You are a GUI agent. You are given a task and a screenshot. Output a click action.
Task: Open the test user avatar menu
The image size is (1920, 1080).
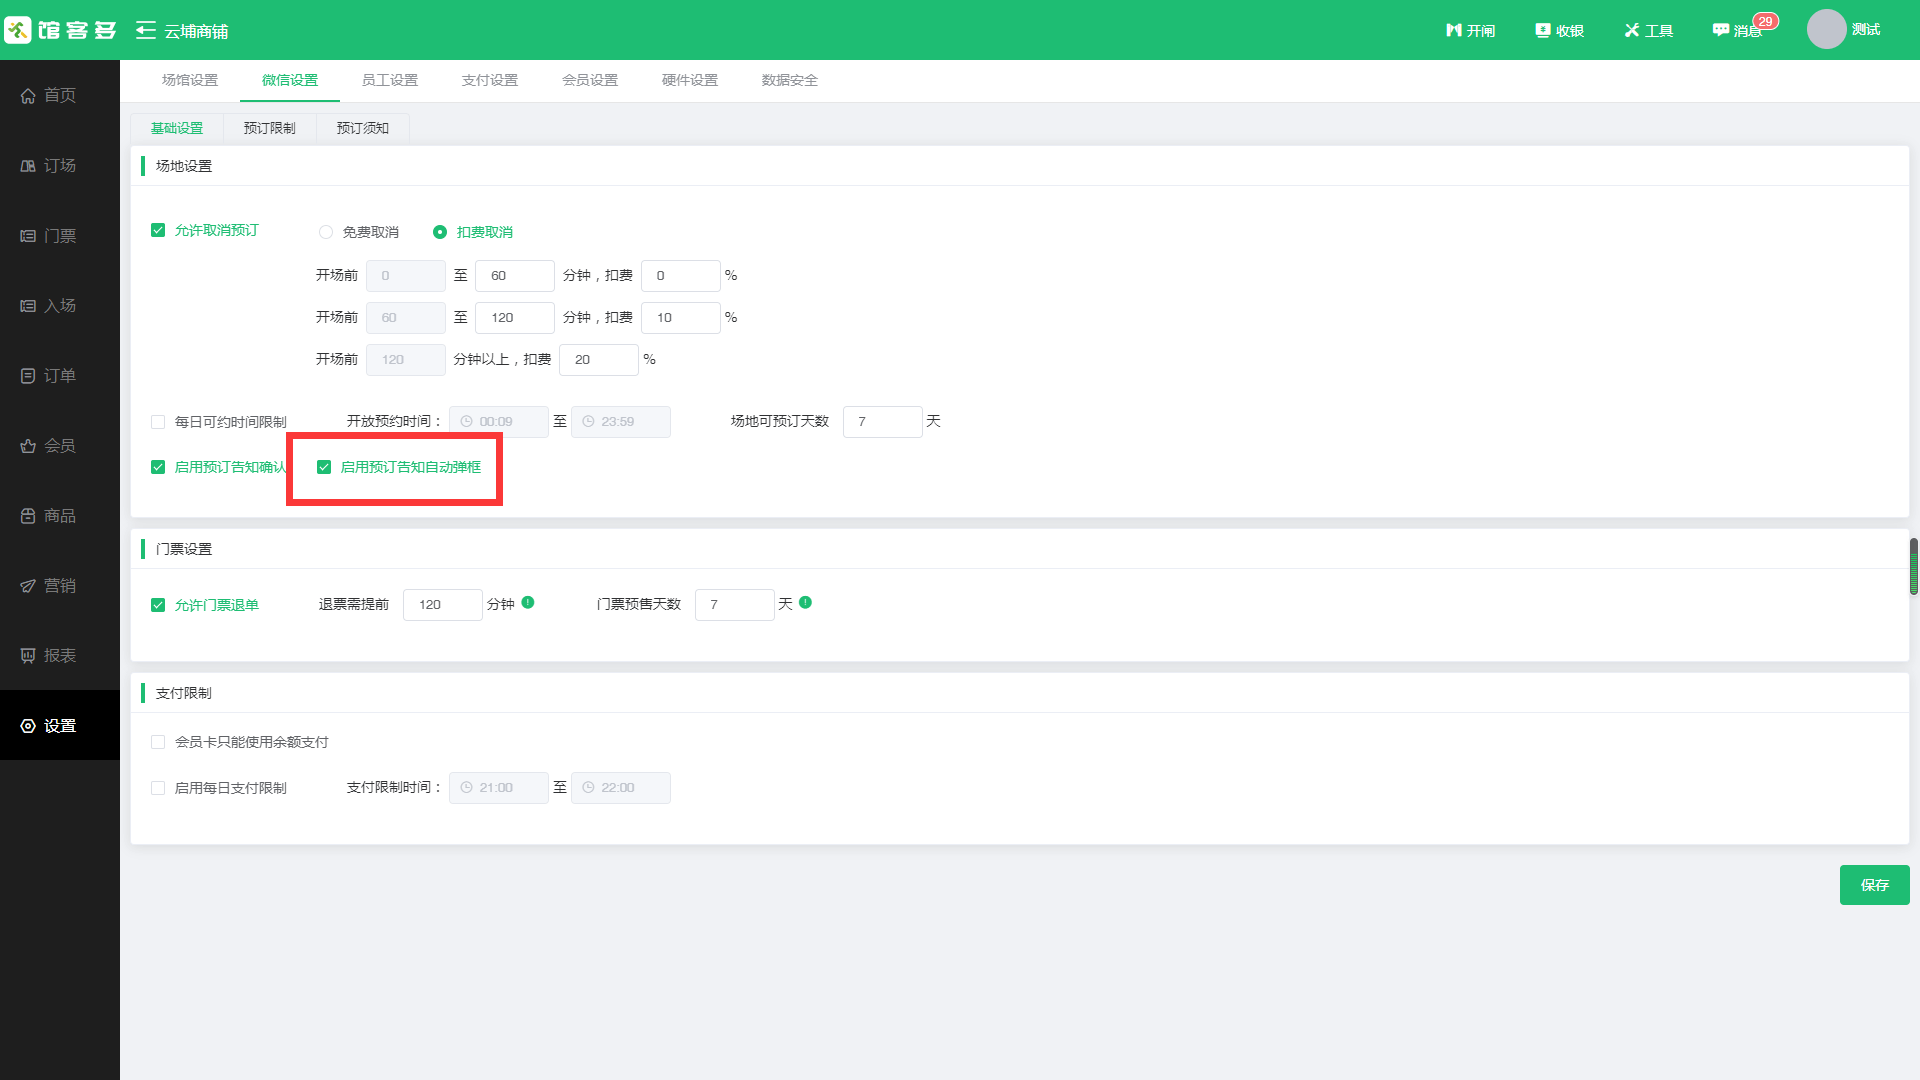tap(1826, 30)
